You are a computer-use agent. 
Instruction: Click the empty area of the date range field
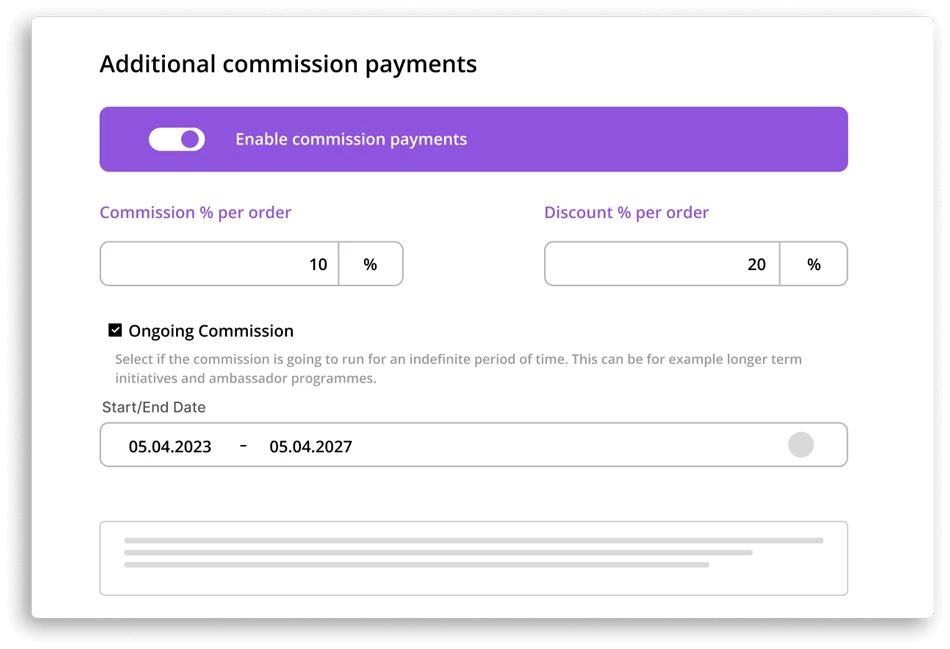click(570, 445)
